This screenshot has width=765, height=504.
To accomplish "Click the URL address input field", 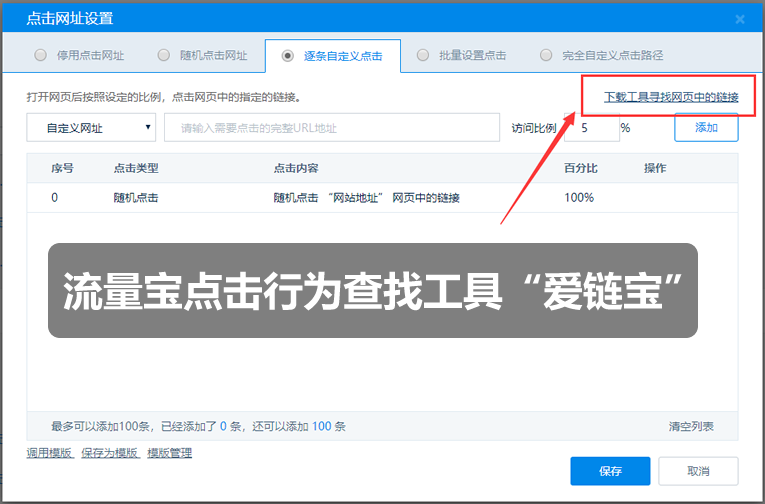I will point(332,128).
